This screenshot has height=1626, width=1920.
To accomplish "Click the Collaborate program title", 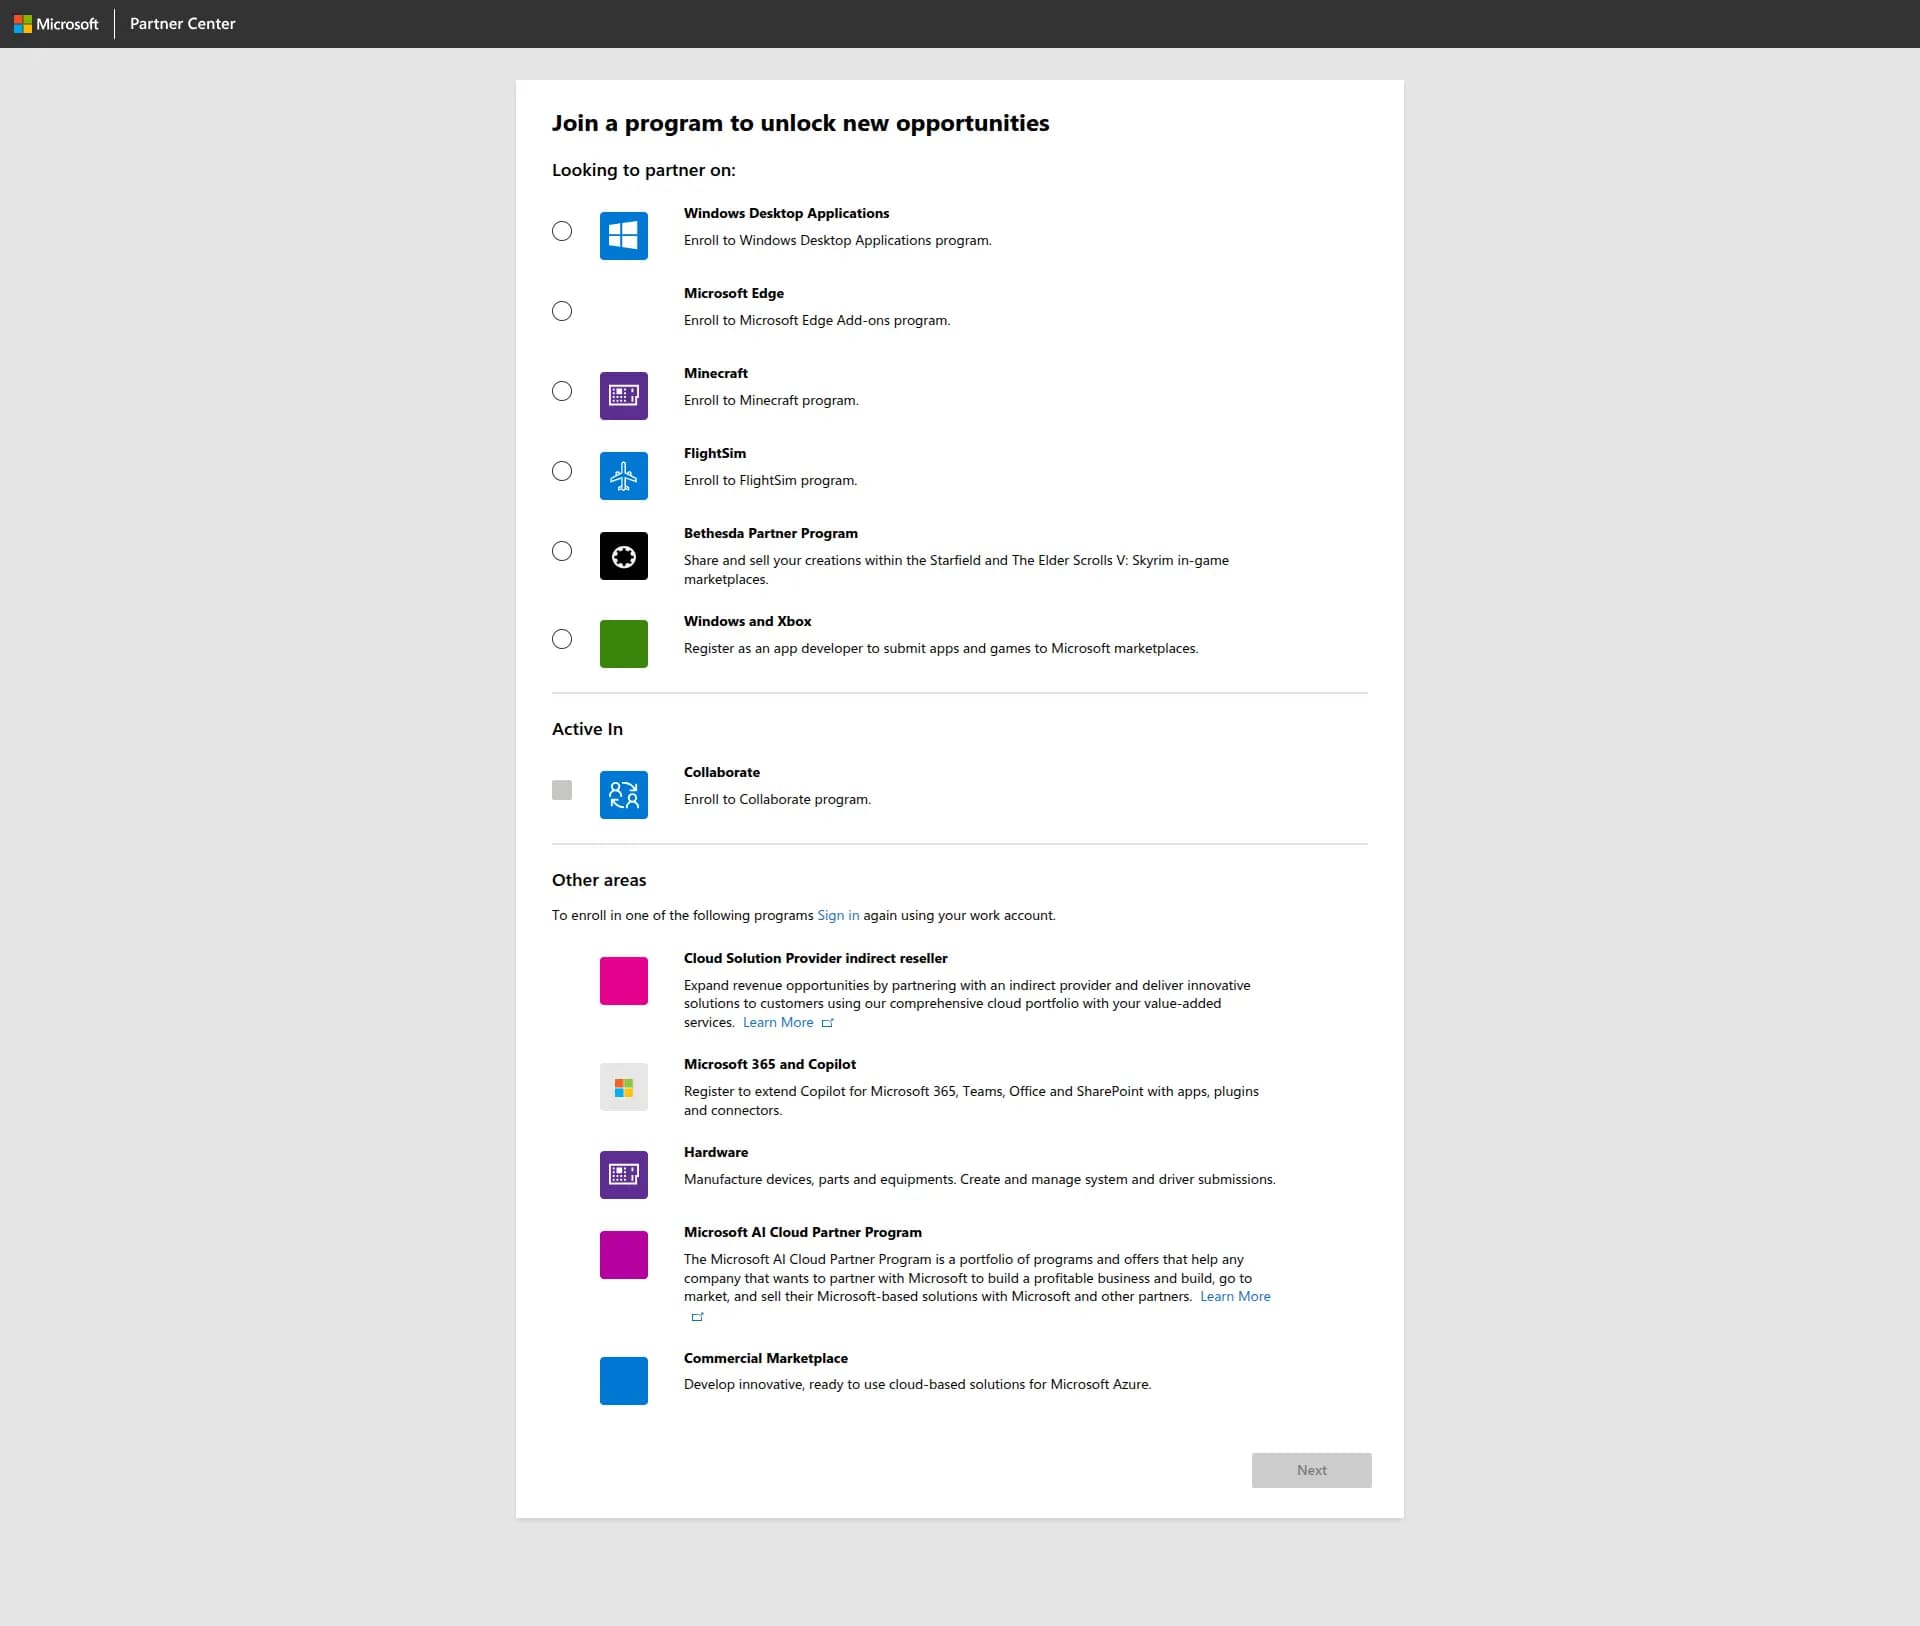I will pyautogui.click(x=722, y=772).
